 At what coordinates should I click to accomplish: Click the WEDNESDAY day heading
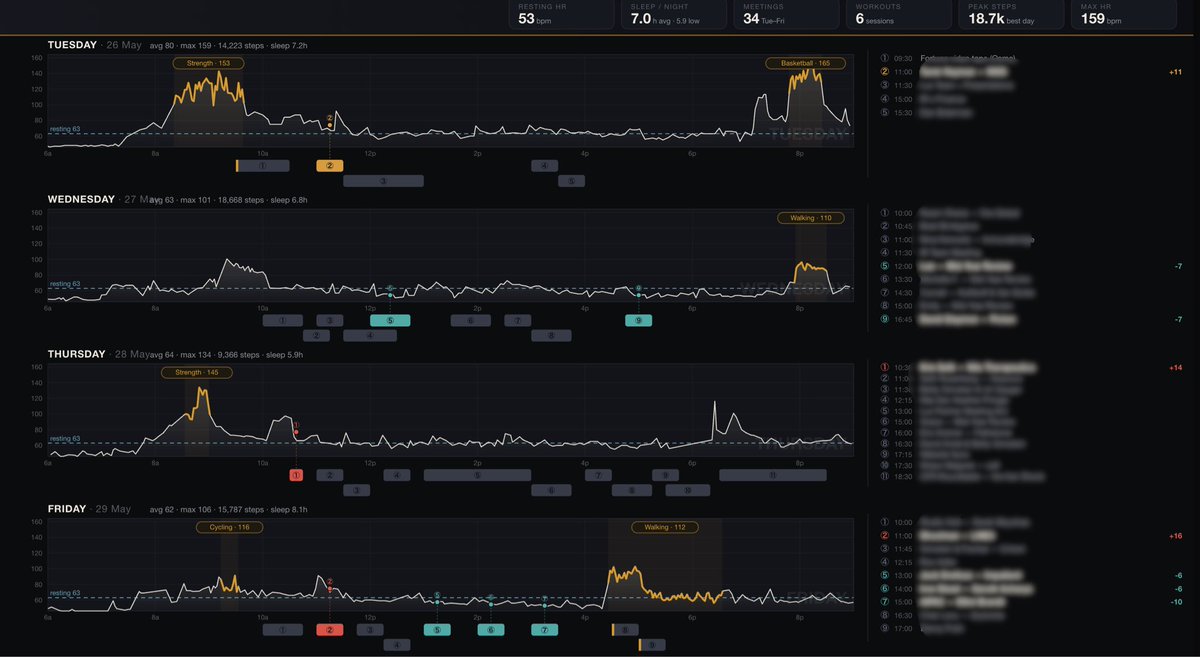point(81,199)
